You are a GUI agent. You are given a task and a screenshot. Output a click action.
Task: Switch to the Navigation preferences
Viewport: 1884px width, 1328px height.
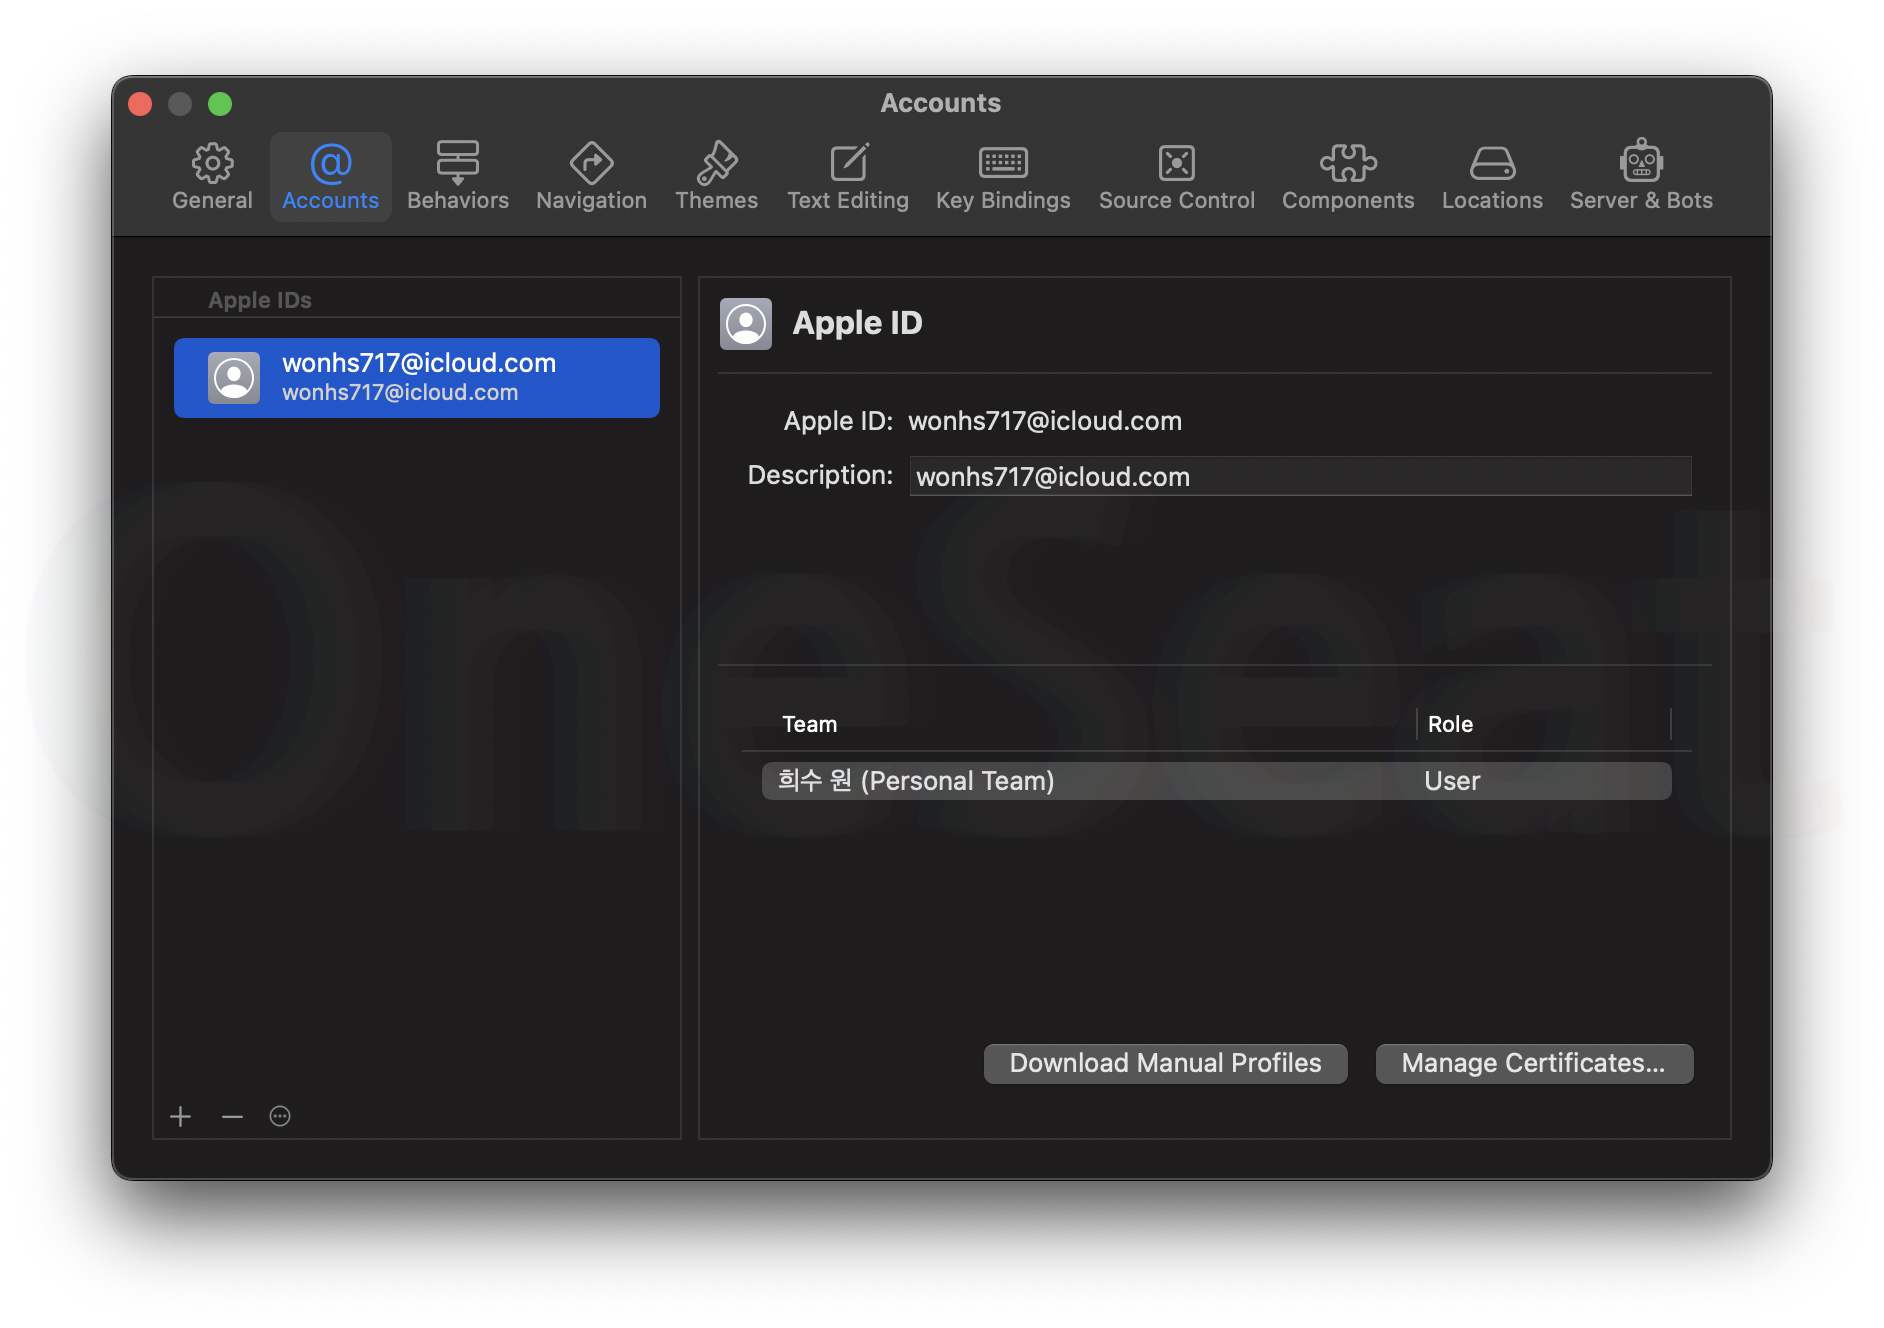pos(591,177)
